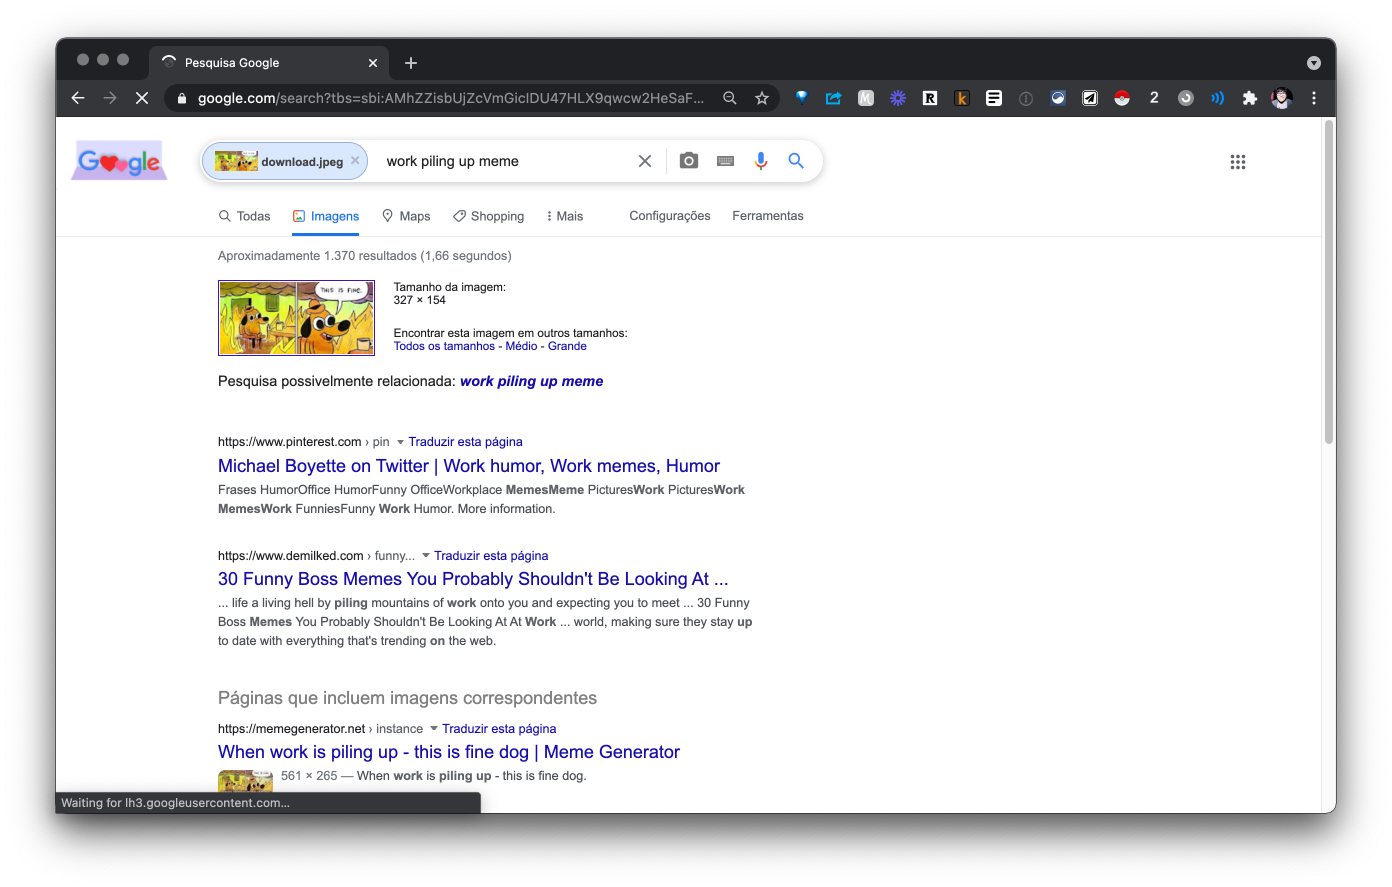Translate the Pinterest result page
Viewport: 1392px width, 887px height.
tap(465, 442)
